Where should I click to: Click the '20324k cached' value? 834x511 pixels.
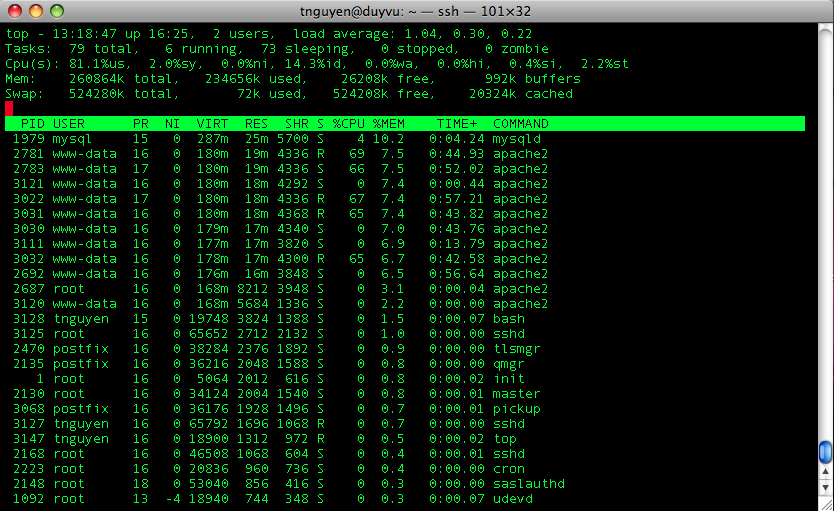click(x=521, y=94)
